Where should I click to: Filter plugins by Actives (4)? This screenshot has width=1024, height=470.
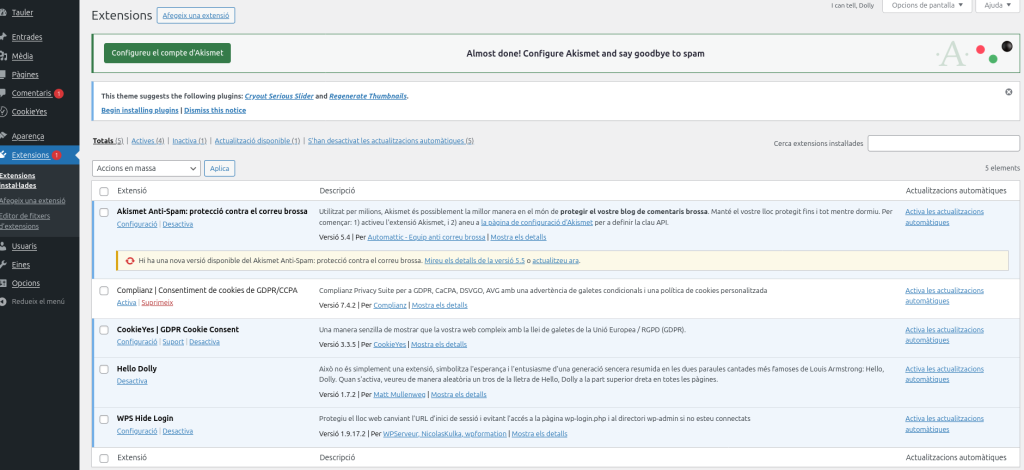148,141
